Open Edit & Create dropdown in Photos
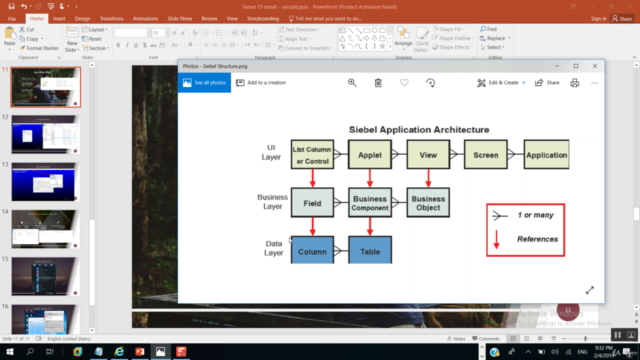Screen dimensions: 640x360 tap(501, 83)
